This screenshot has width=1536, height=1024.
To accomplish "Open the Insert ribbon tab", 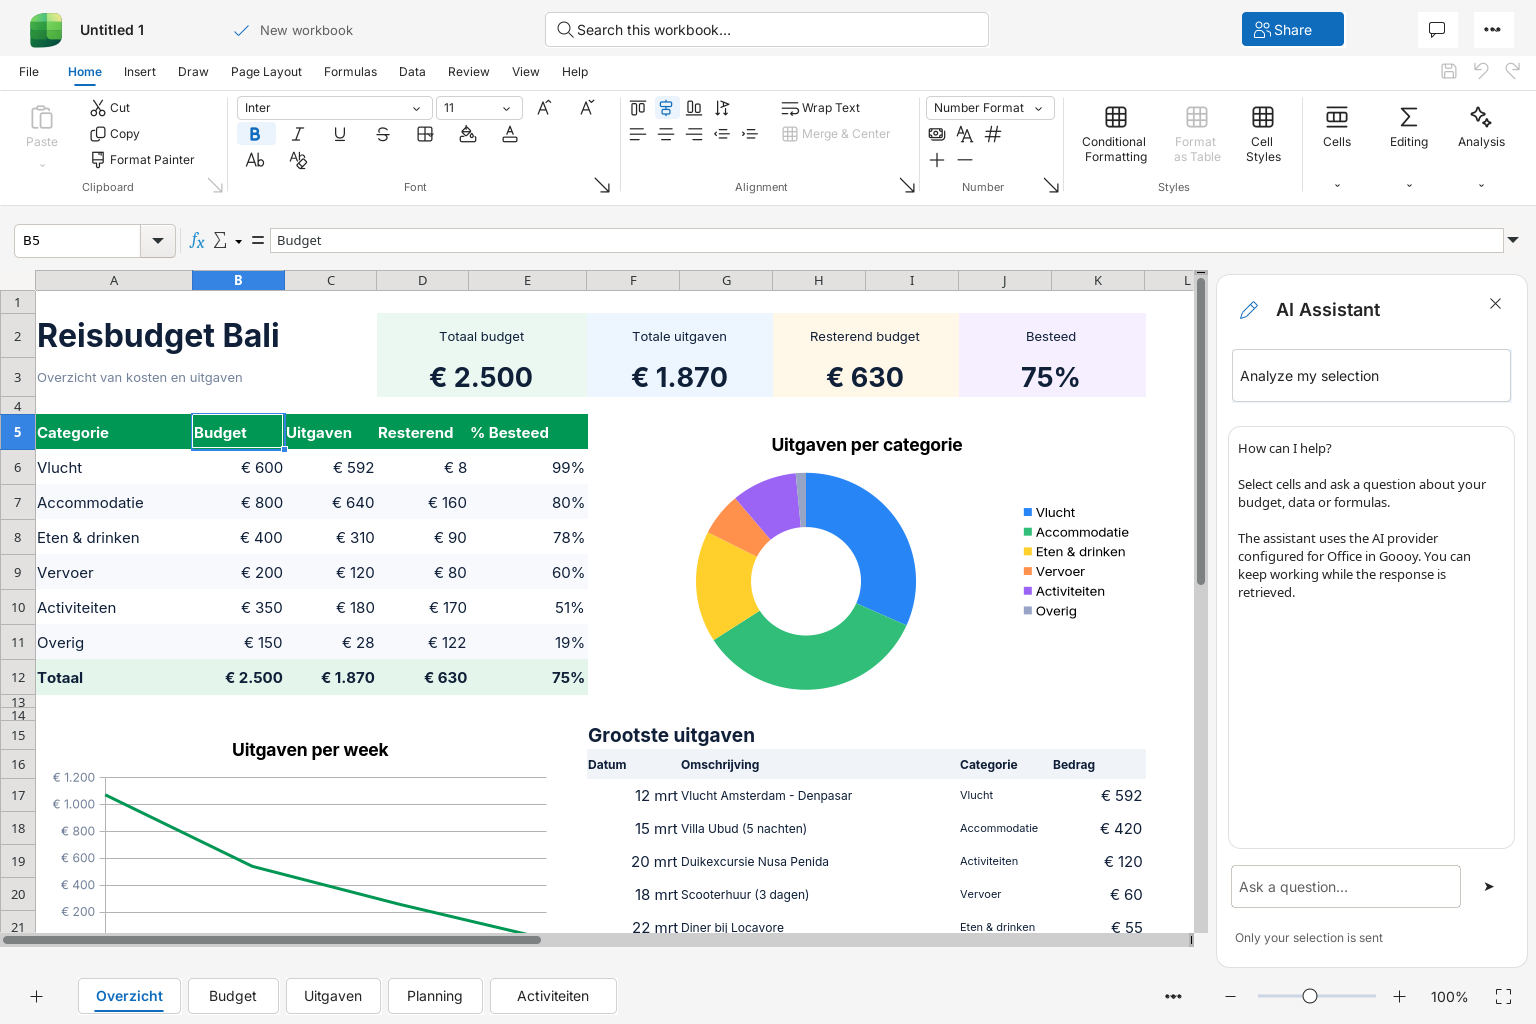I will tap(140, 72).
